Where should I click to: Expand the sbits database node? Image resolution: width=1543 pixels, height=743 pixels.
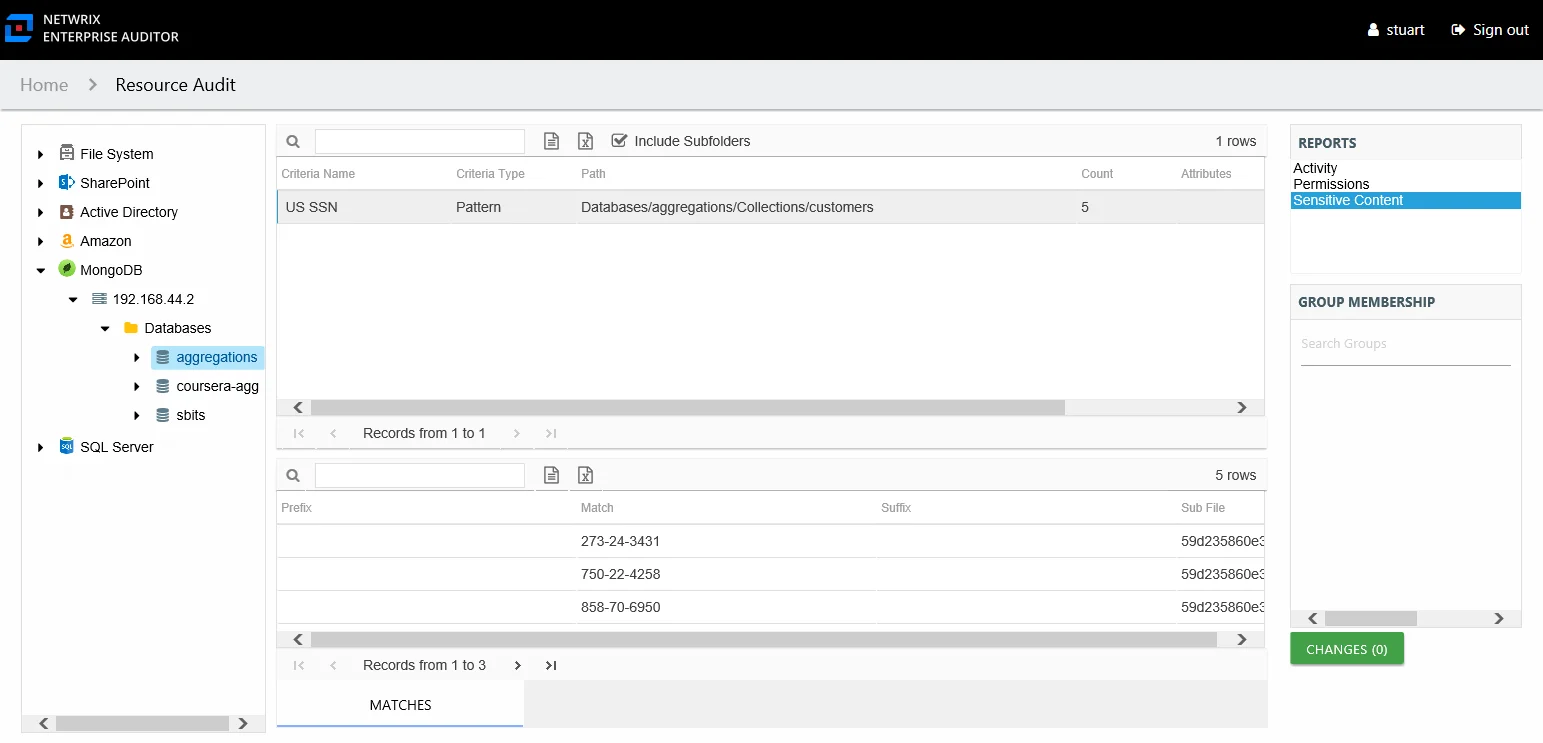137,415
